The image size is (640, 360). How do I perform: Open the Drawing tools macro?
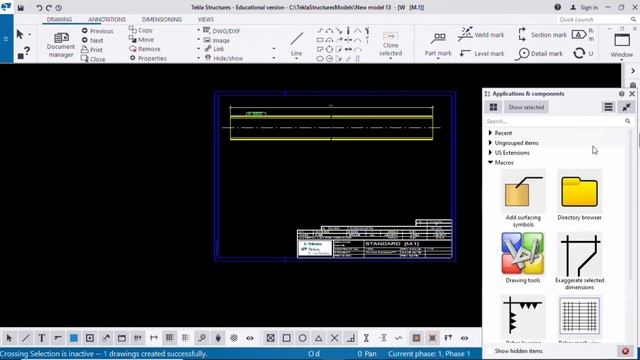pyautogui.click(x=523, y=258)
